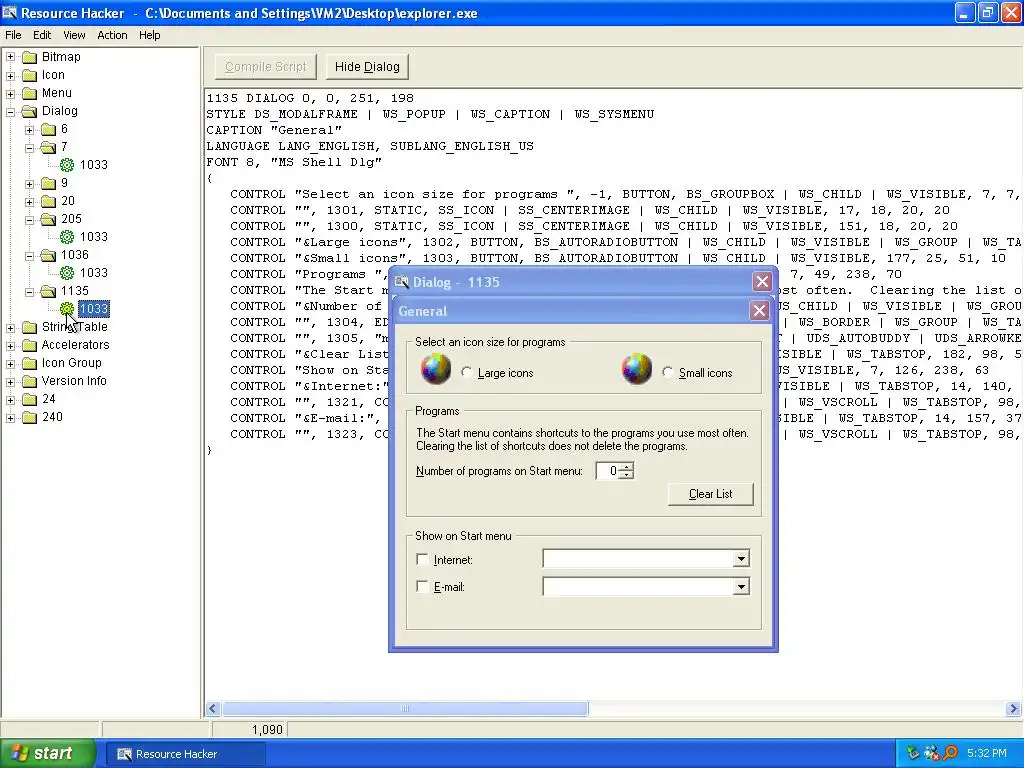The width and height of the screenshot is (1024, 768).
Task: Open the Edit menu
Action: coord(42,35)
